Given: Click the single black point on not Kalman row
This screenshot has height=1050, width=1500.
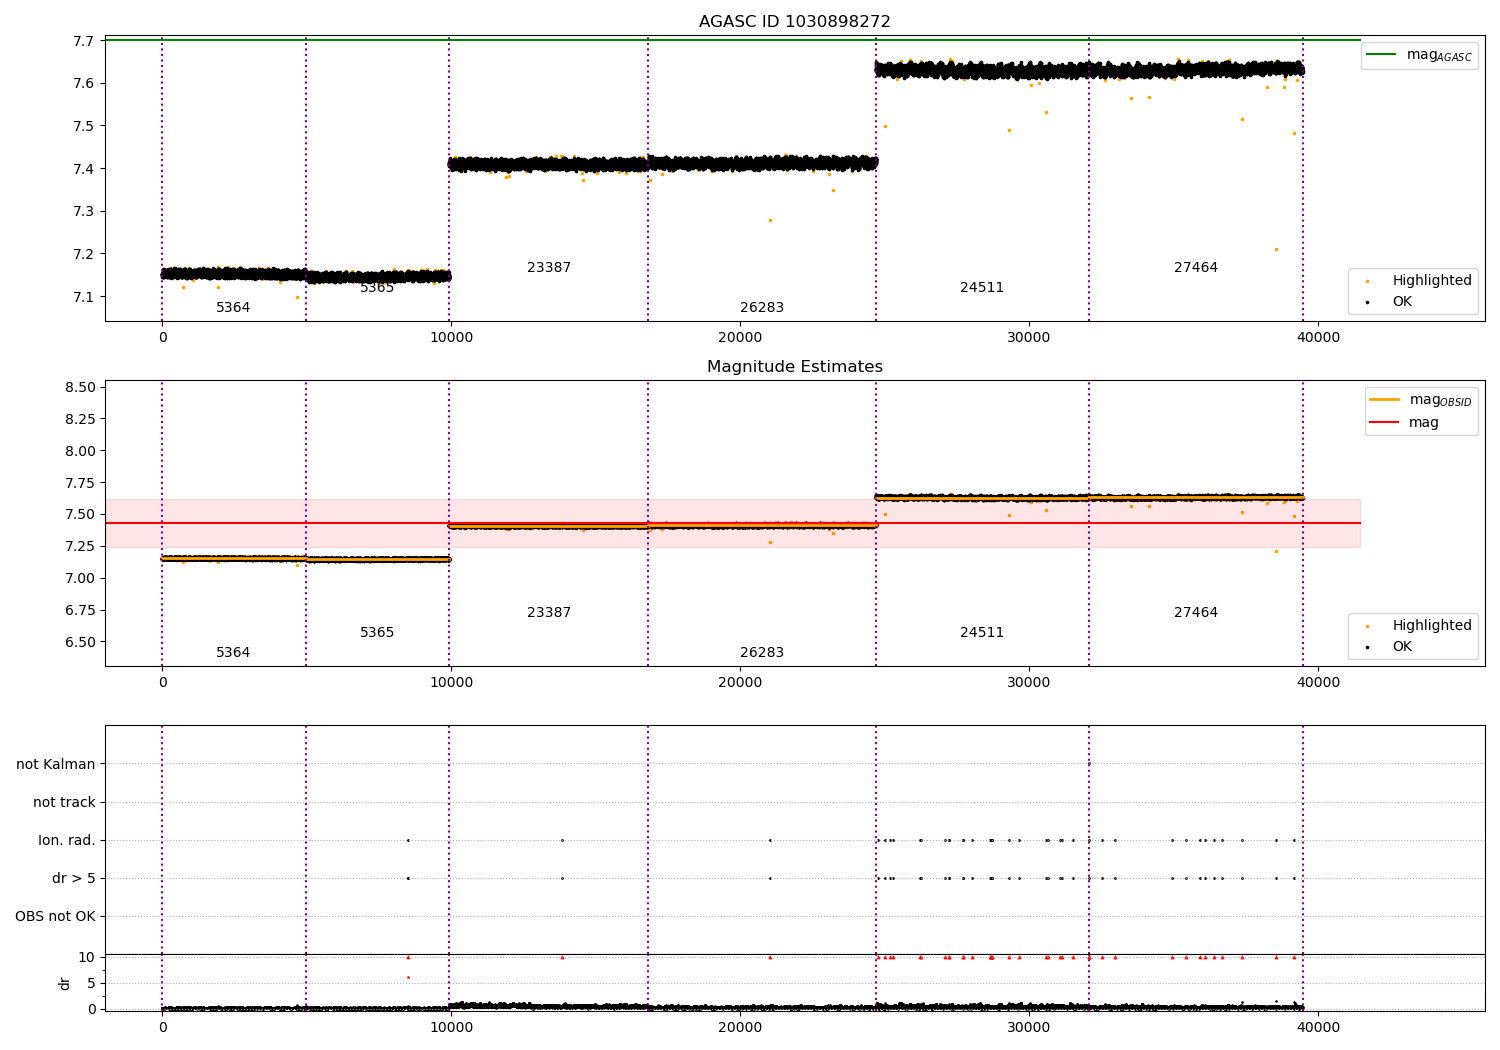Looking at the screenshot, I should pyautogui.click(x=1089, y=764).
